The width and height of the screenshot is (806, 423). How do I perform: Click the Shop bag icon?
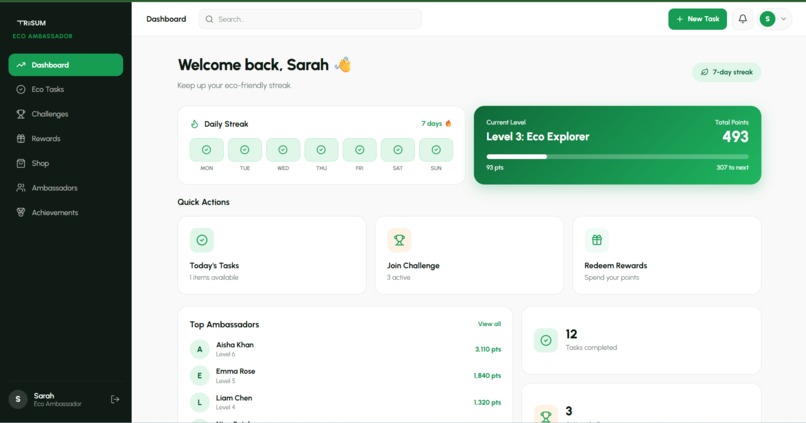coord(21,163)
